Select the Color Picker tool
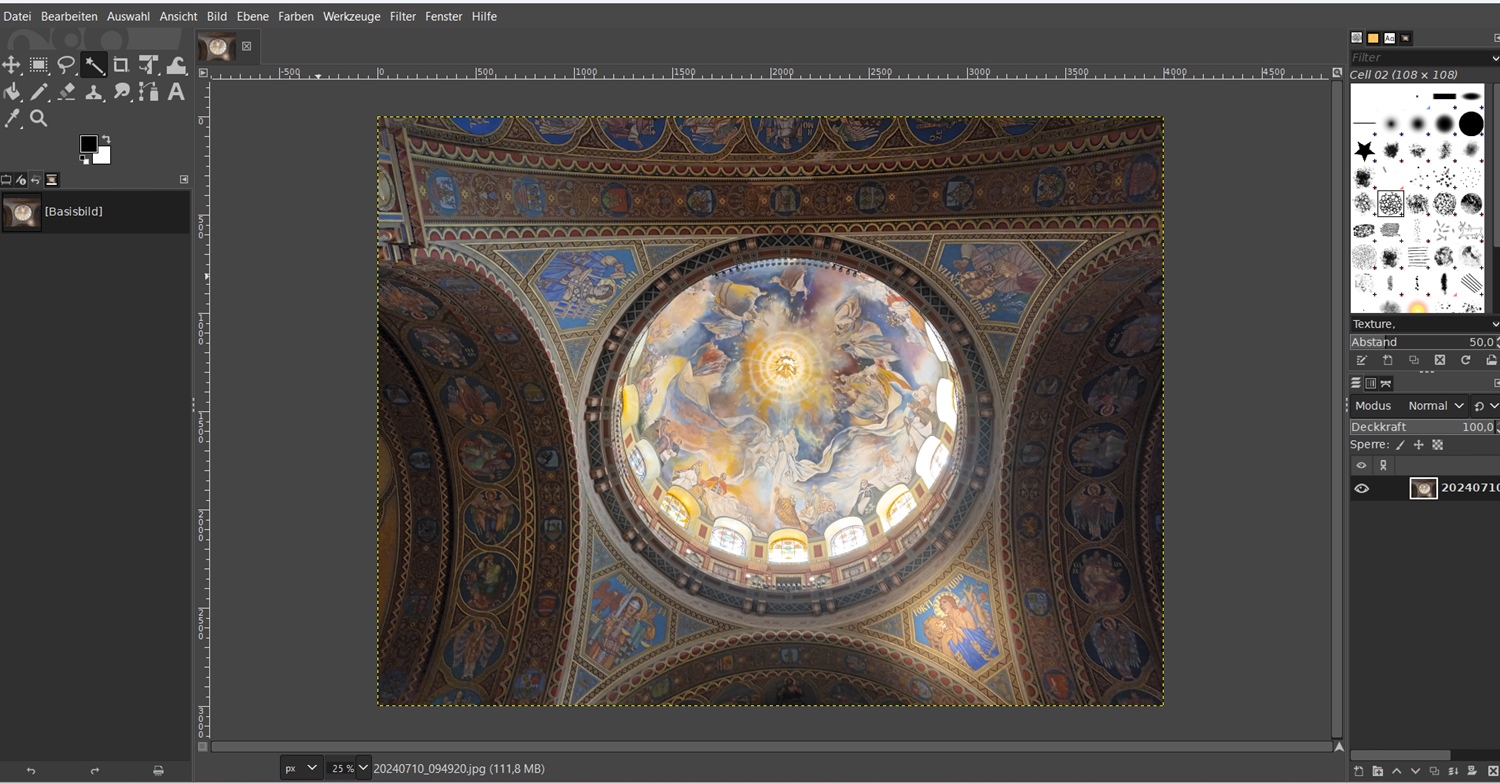 click(x=12, y=118)
